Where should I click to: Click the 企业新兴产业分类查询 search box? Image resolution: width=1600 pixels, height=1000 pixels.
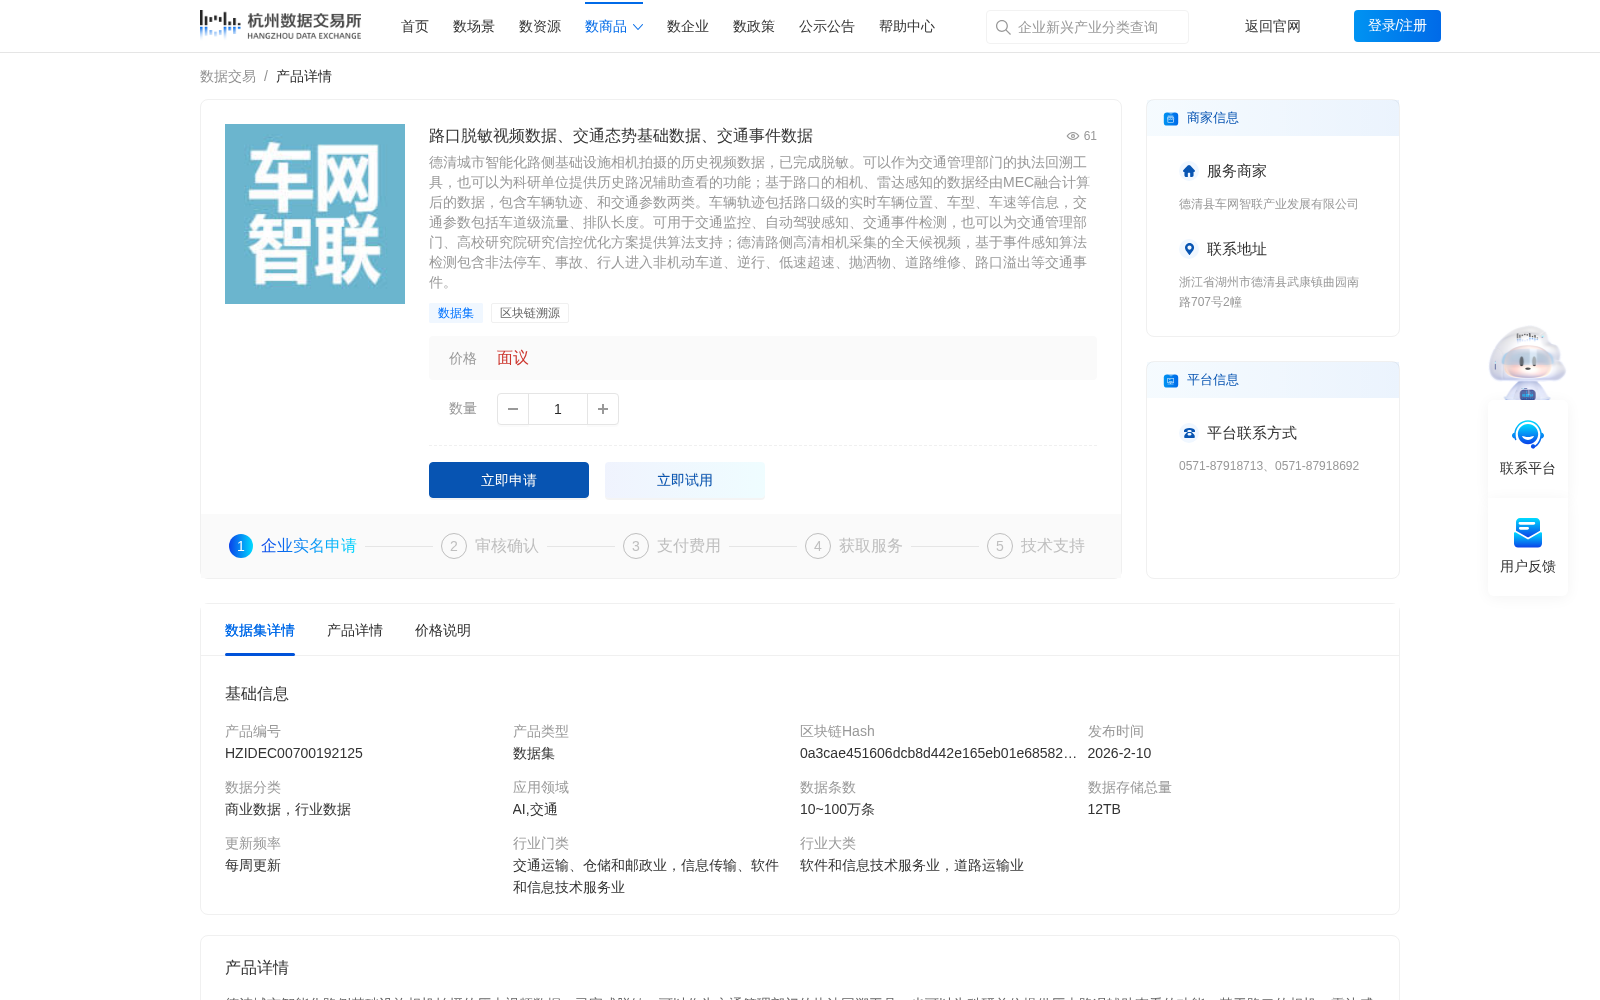(1087, 27)
